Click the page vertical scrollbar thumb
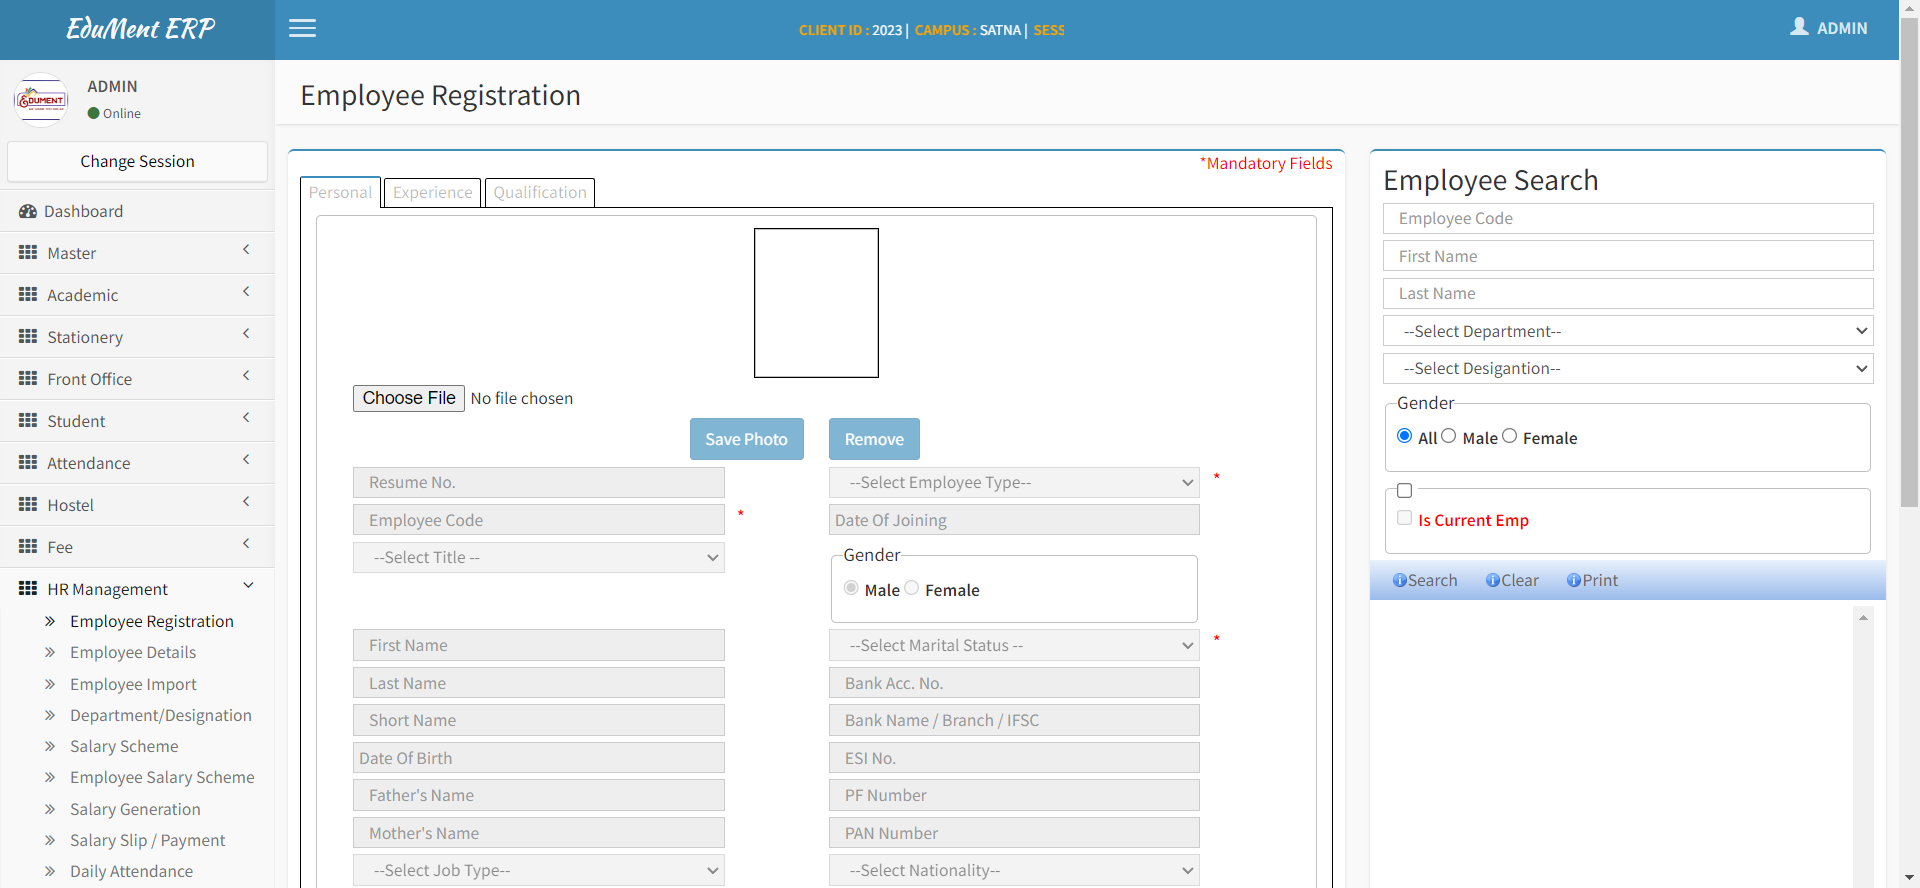1920x888 pixels. coord(1908,260)
